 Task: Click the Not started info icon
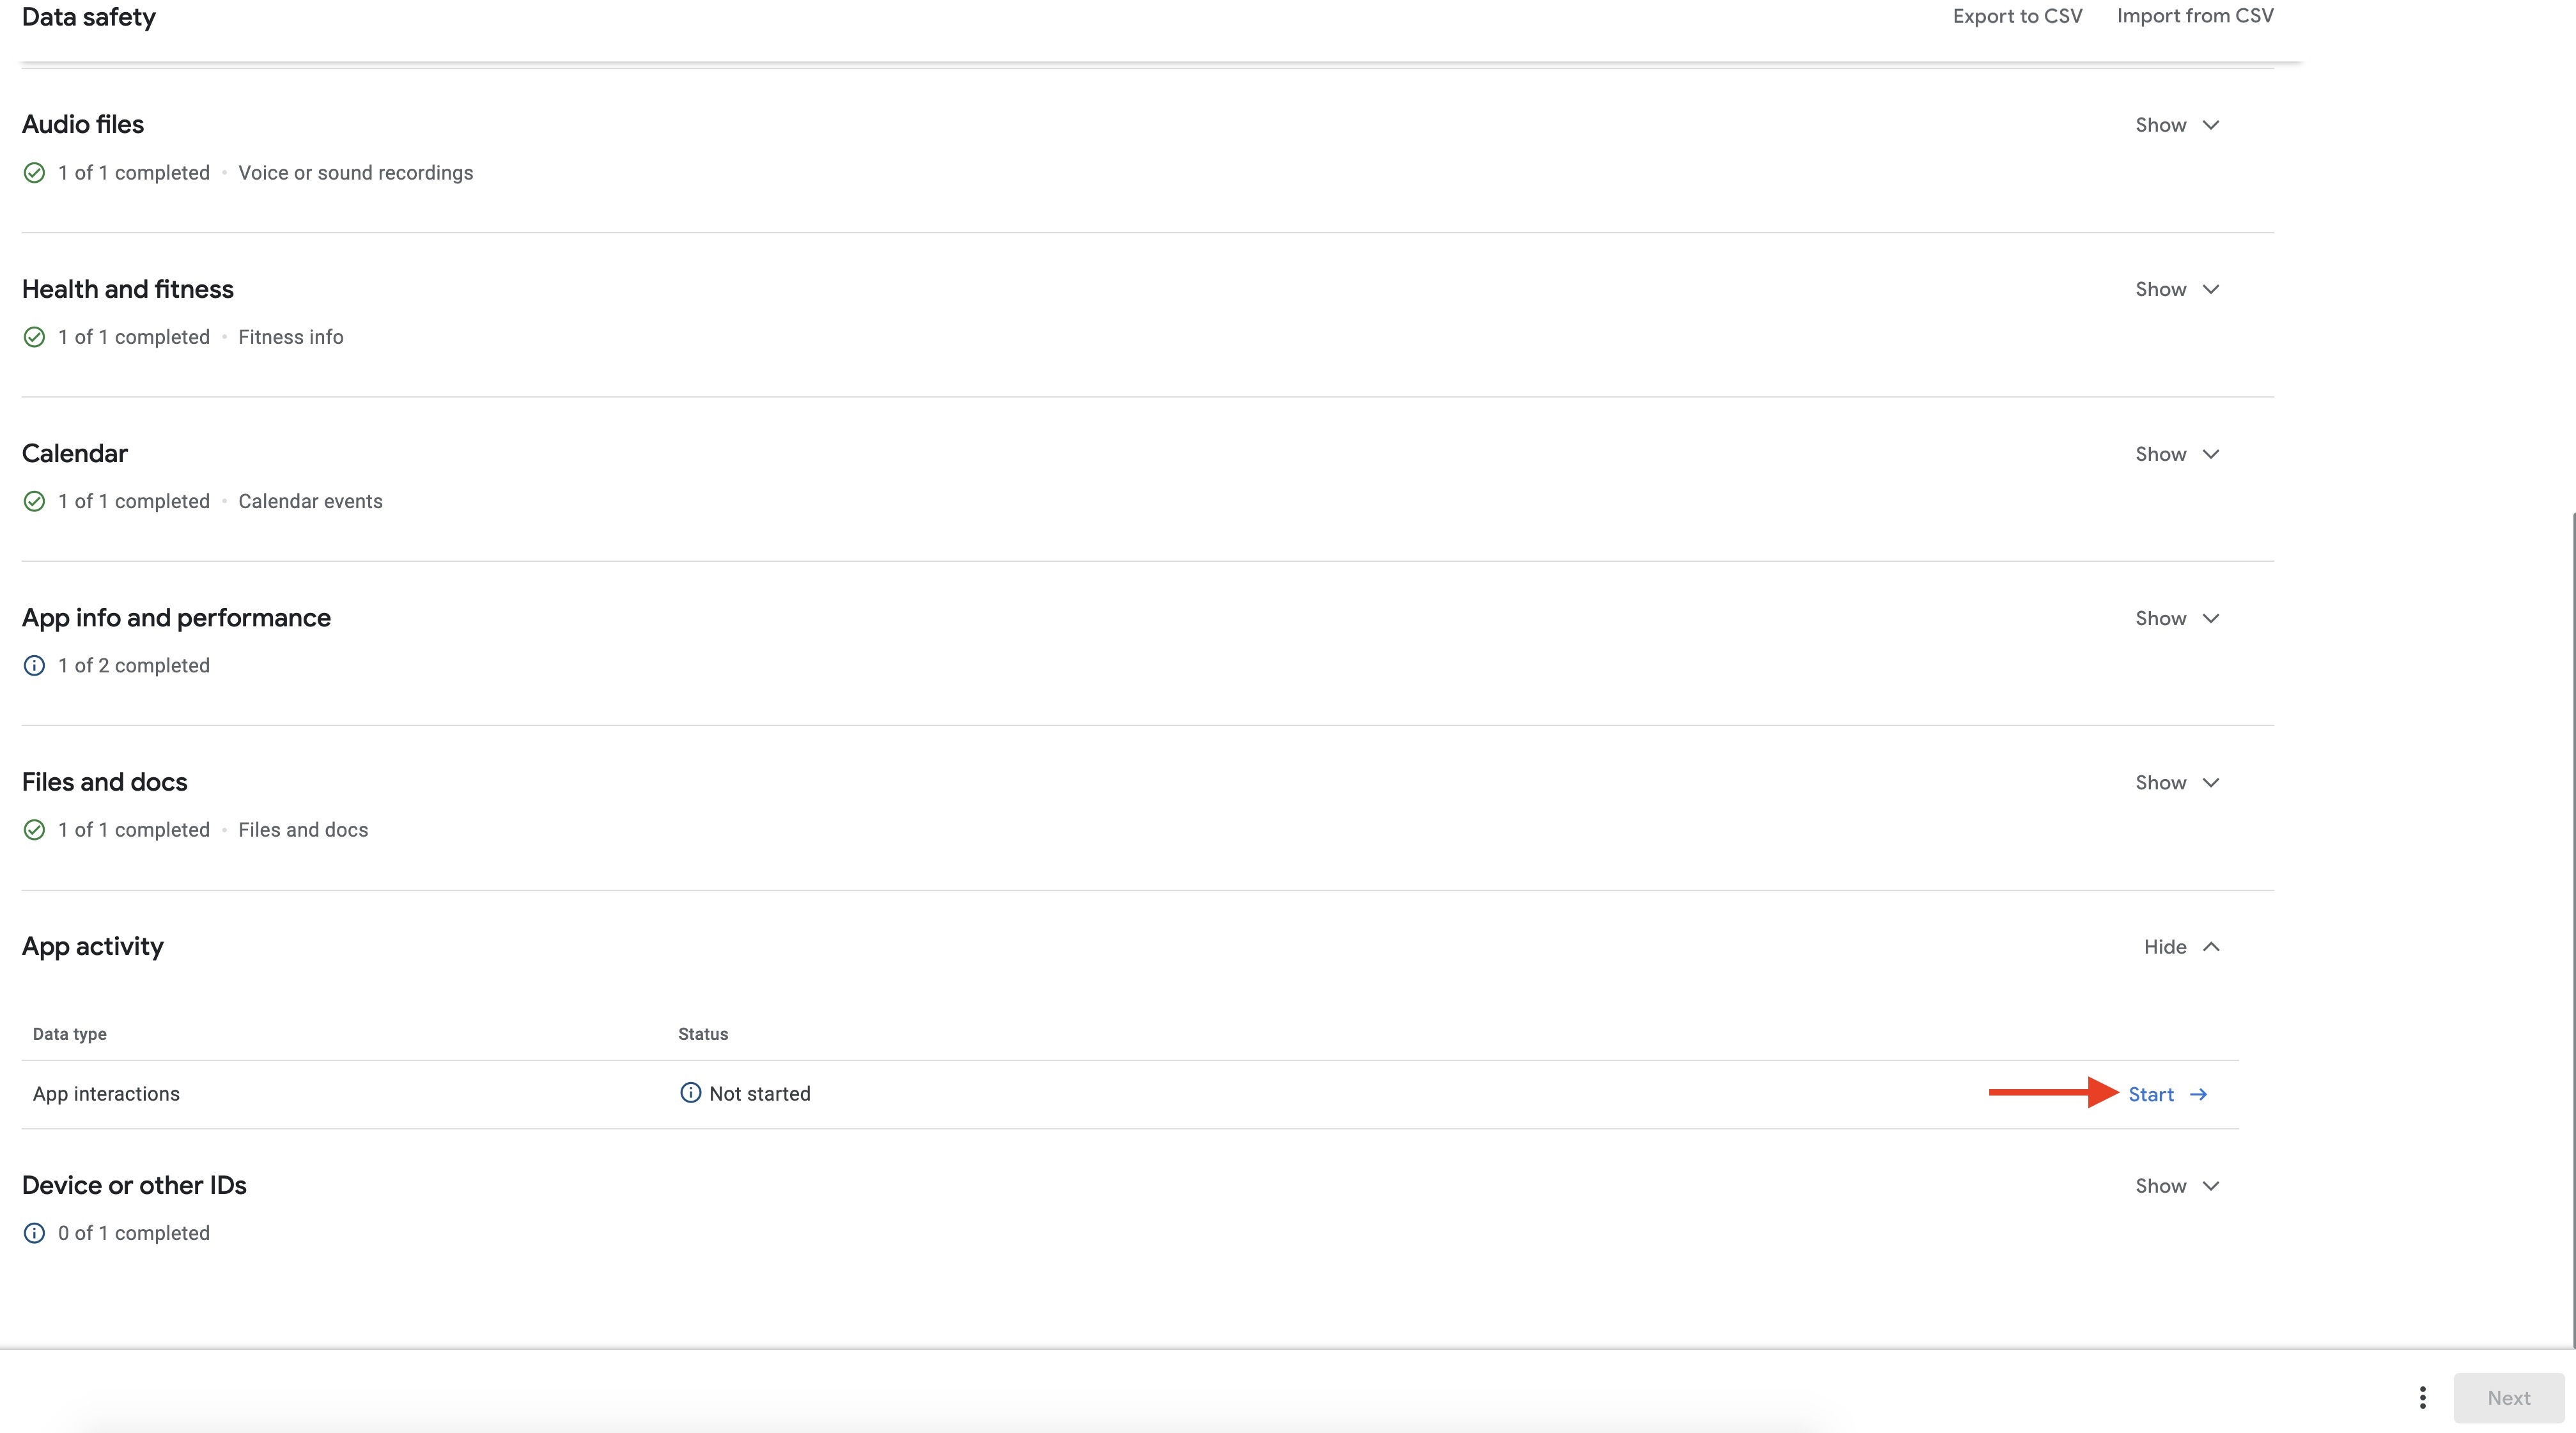(x=690, y=1093)
